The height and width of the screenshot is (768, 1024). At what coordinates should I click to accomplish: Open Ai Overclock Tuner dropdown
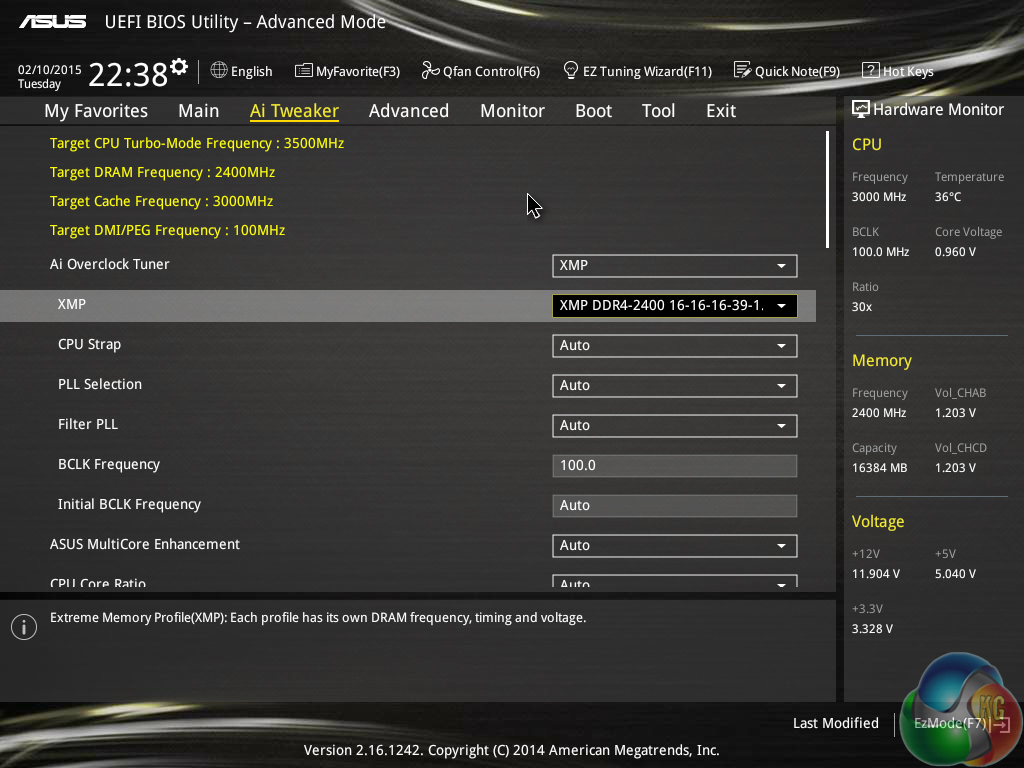675,266
